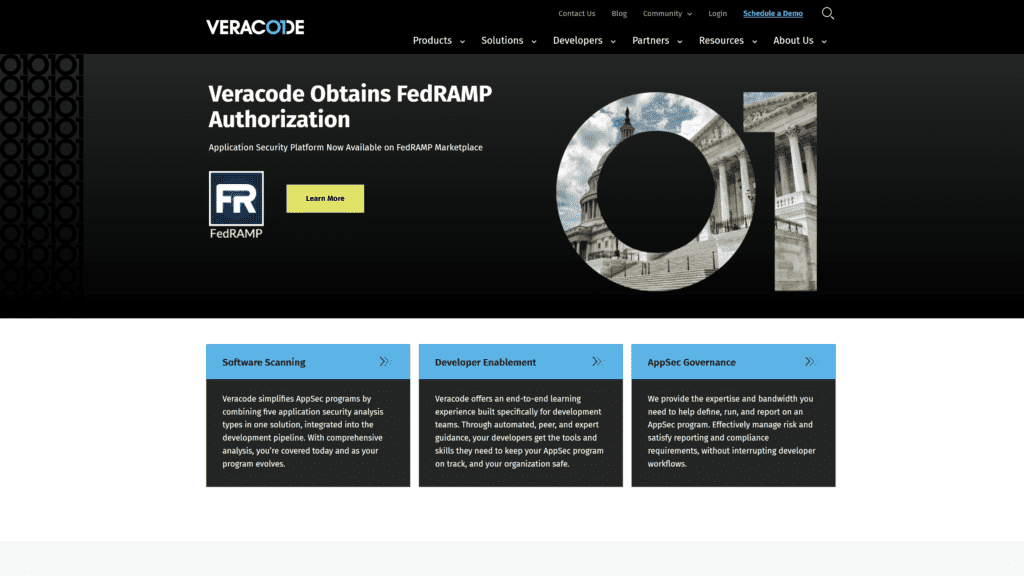Go to the Login page

click(718, 13)
